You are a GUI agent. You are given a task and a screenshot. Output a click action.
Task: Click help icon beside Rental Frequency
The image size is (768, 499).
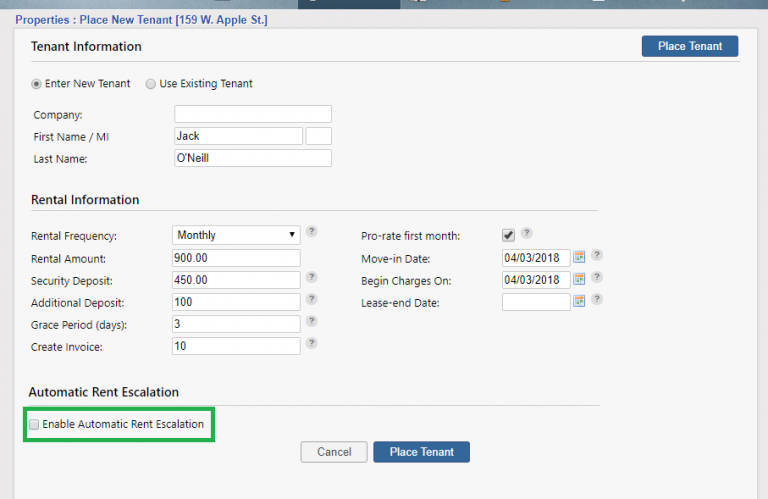[312, 232]
